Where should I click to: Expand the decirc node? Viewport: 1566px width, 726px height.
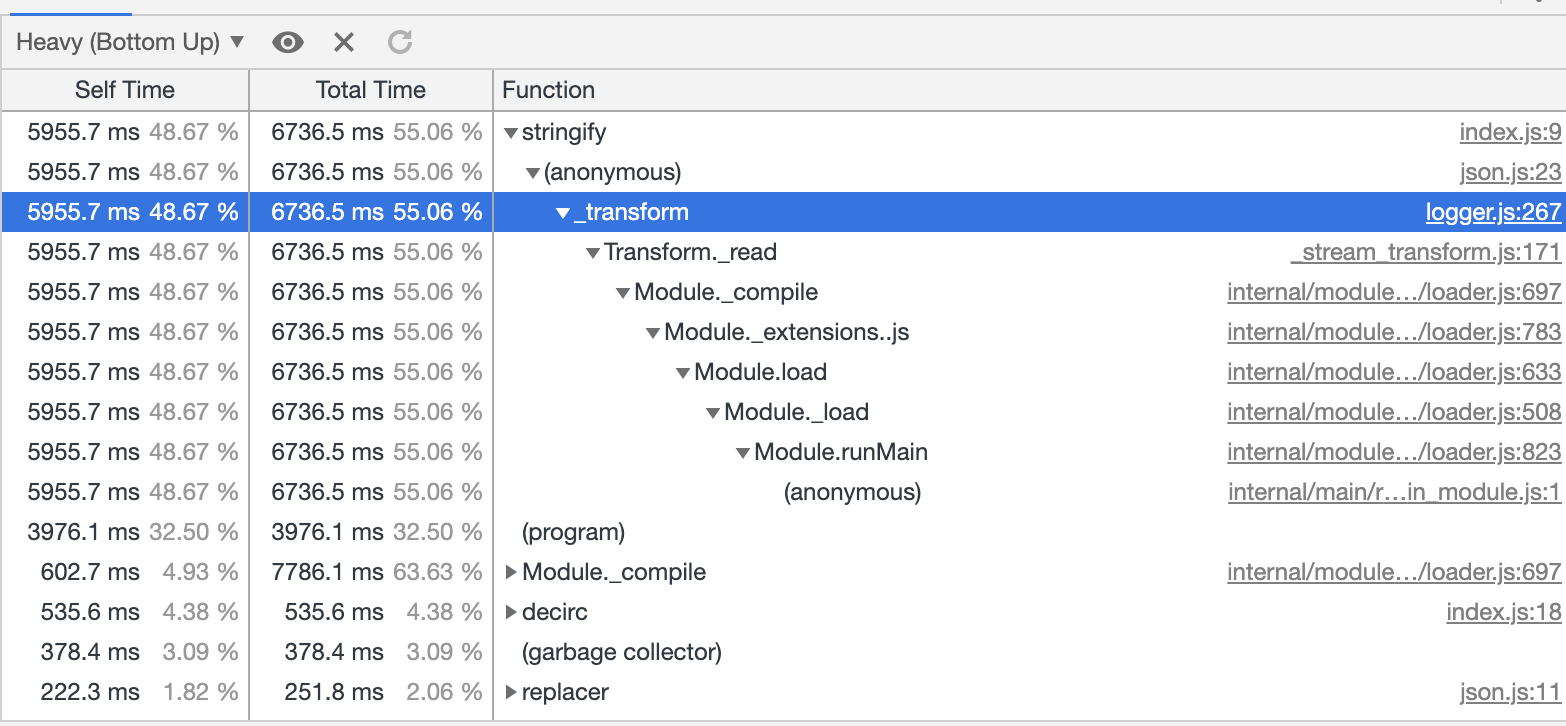pyautogui.click(x=510, y=612)
